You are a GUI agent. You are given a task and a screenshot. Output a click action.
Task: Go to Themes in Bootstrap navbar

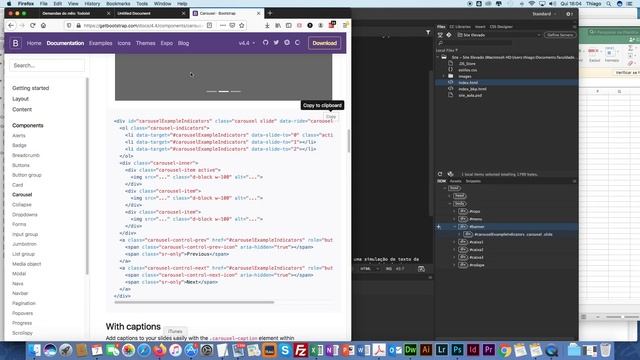click(x=145, y=43)
